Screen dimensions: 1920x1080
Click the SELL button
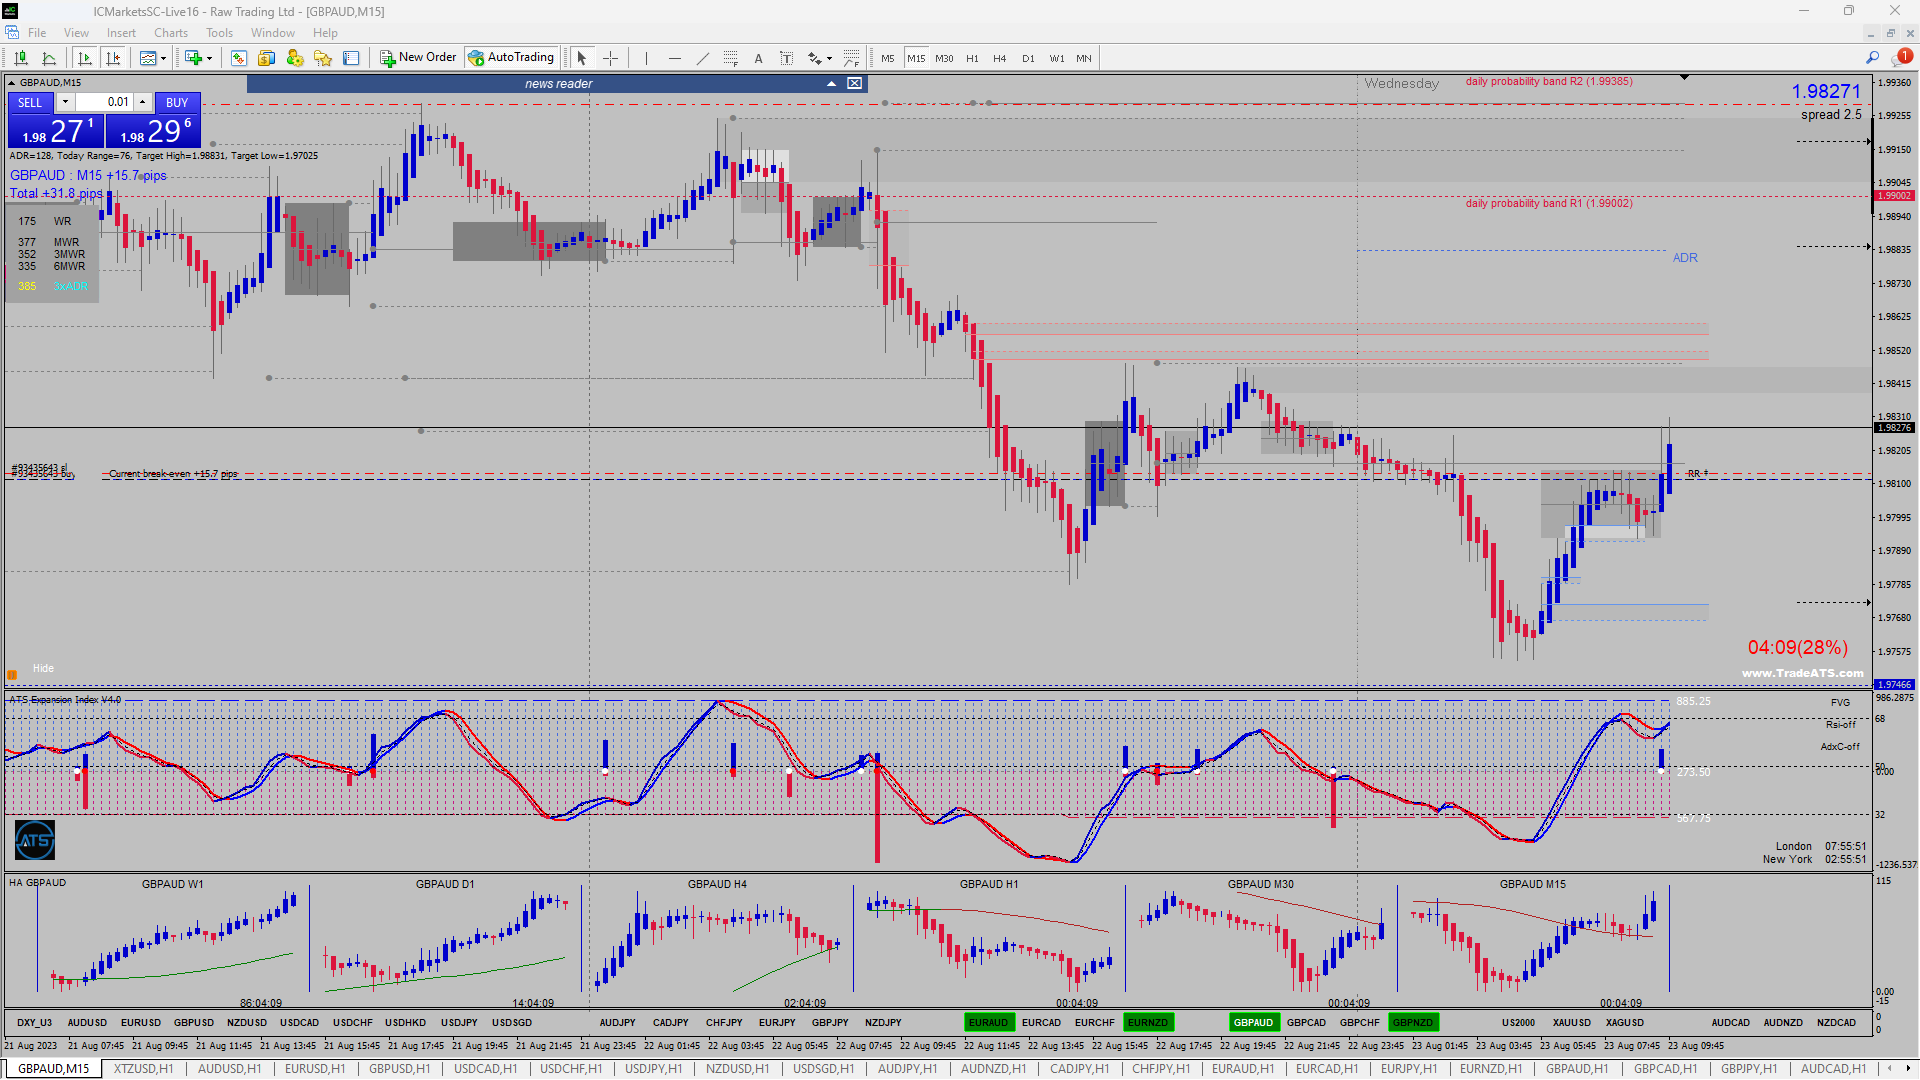[x=30, y=102]
